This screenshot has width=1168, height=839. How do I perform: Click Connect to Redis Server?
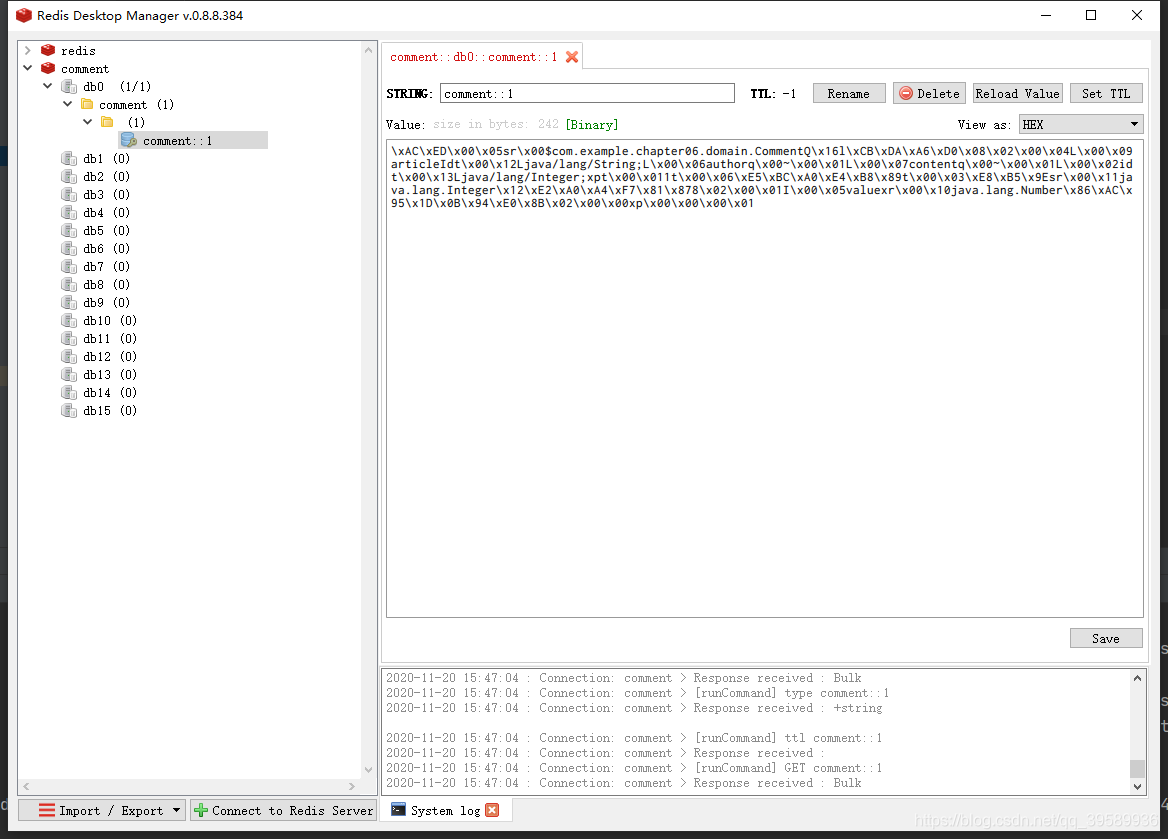pyautogui.click(x=283, y=810)
